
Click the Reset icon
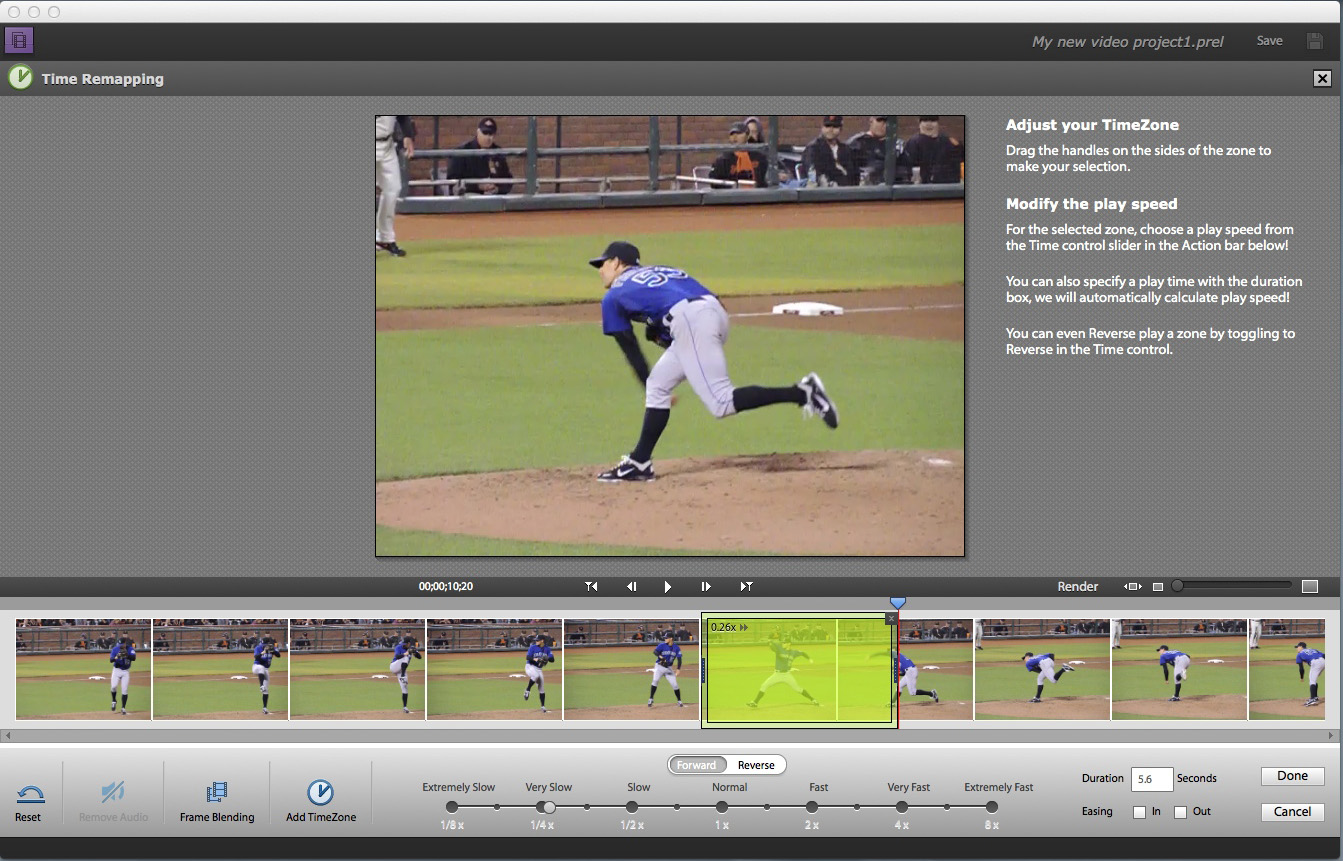click(30, 795)
